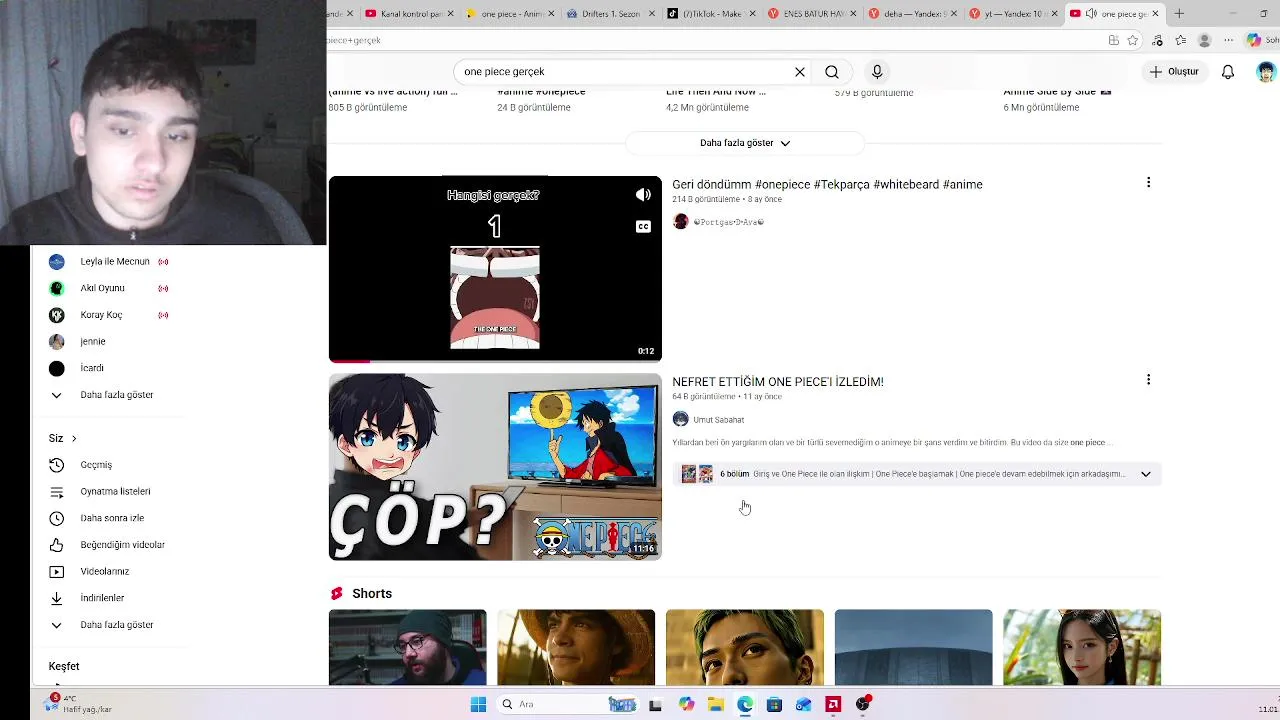Open the weather widget Hafif yağ./kar
The width and height of the screenshot is (1280, 720).
click(x=80, y=704)
